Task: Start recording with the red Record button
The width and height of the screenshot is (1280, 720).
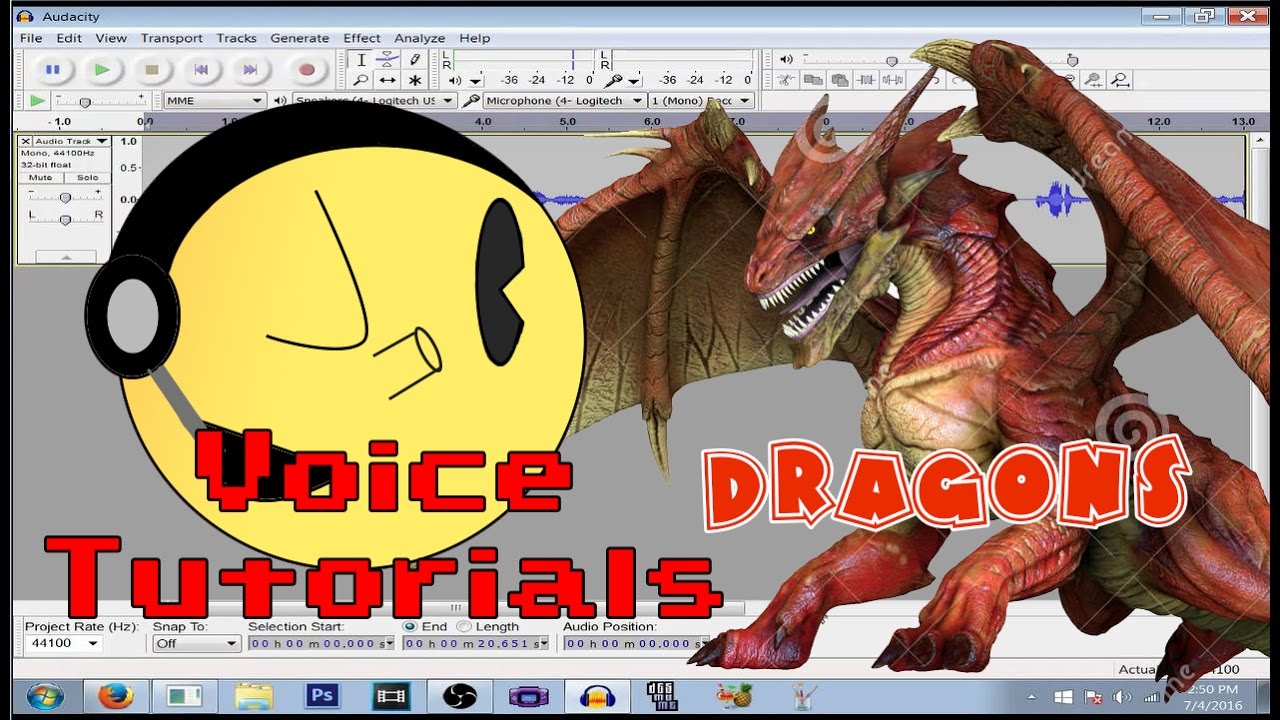Action: pyautogui.click(x=307, y=70)
